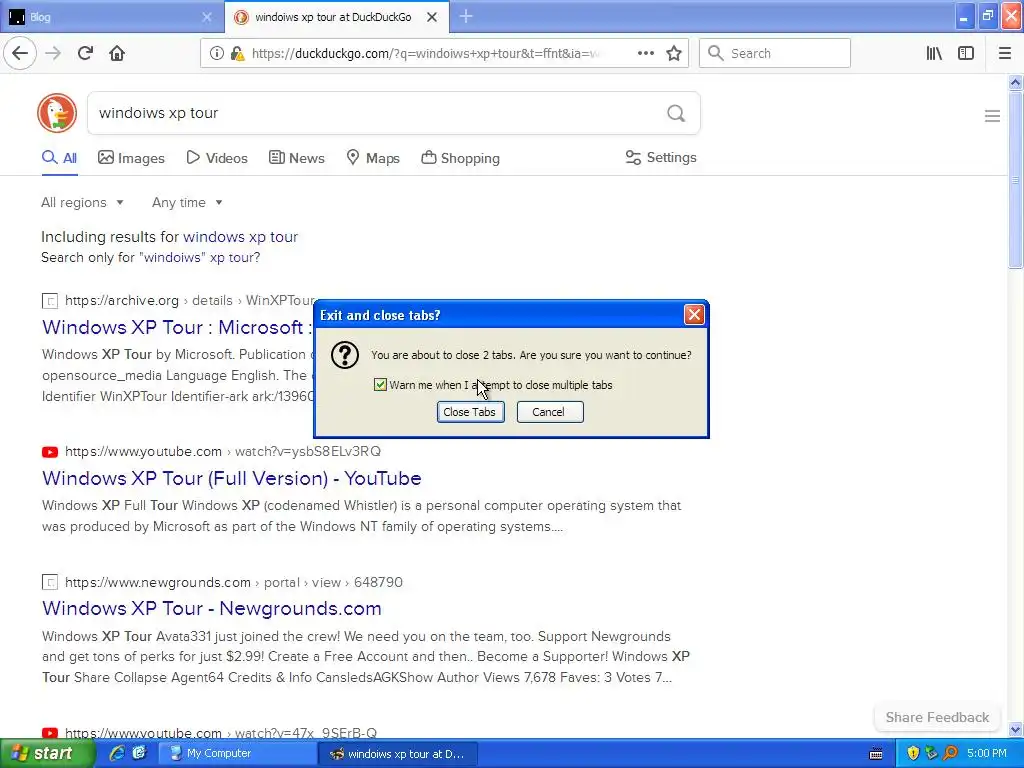Switch to My Computer taskbar window

click(238, 753)
